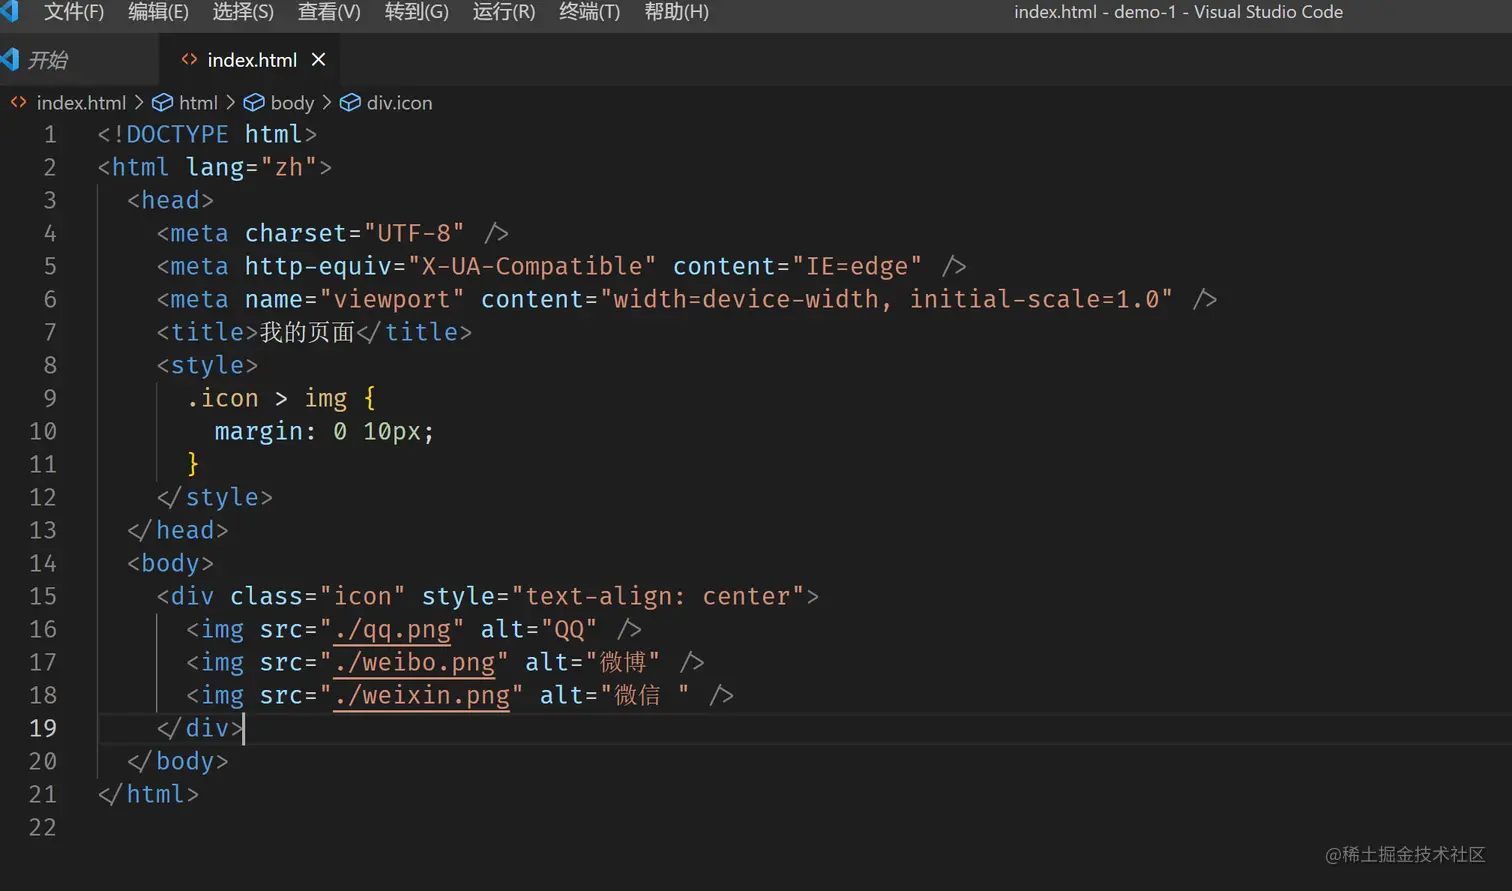Image resolution: width=1512 pixels, height=891 pixels.
Task: Click index.html in the breadcrumb
Action: pyautogui.click(x=81, y=103)
